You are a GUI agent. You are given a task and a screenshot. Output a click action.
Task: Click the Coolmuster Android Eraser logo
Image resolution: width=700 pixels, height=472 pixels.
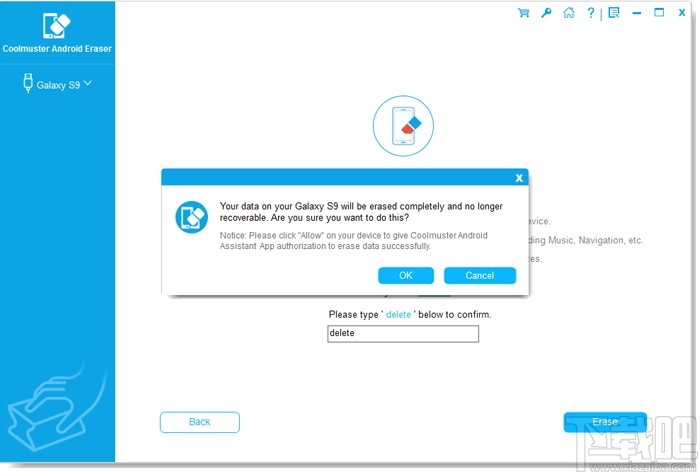coord(57,26)
